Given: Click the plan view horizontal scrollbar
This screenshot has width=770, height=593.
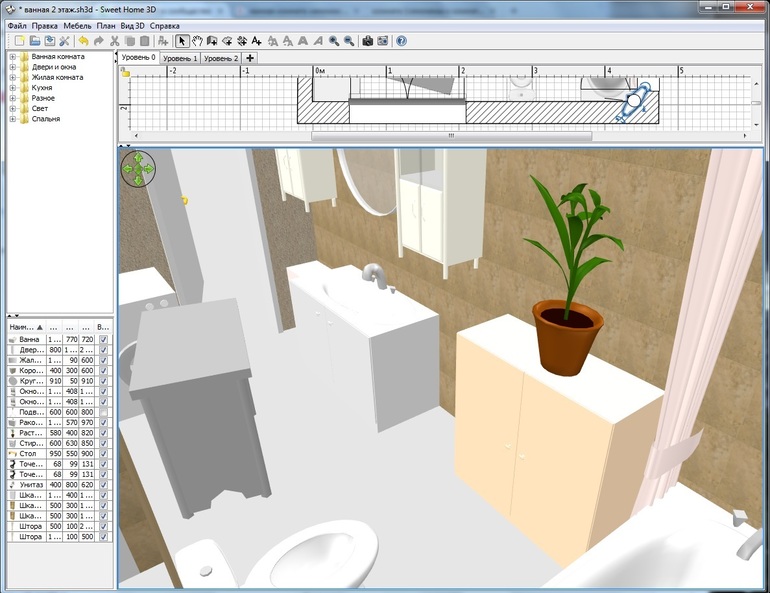Looking at the screenshot, I should click(450, 135).
